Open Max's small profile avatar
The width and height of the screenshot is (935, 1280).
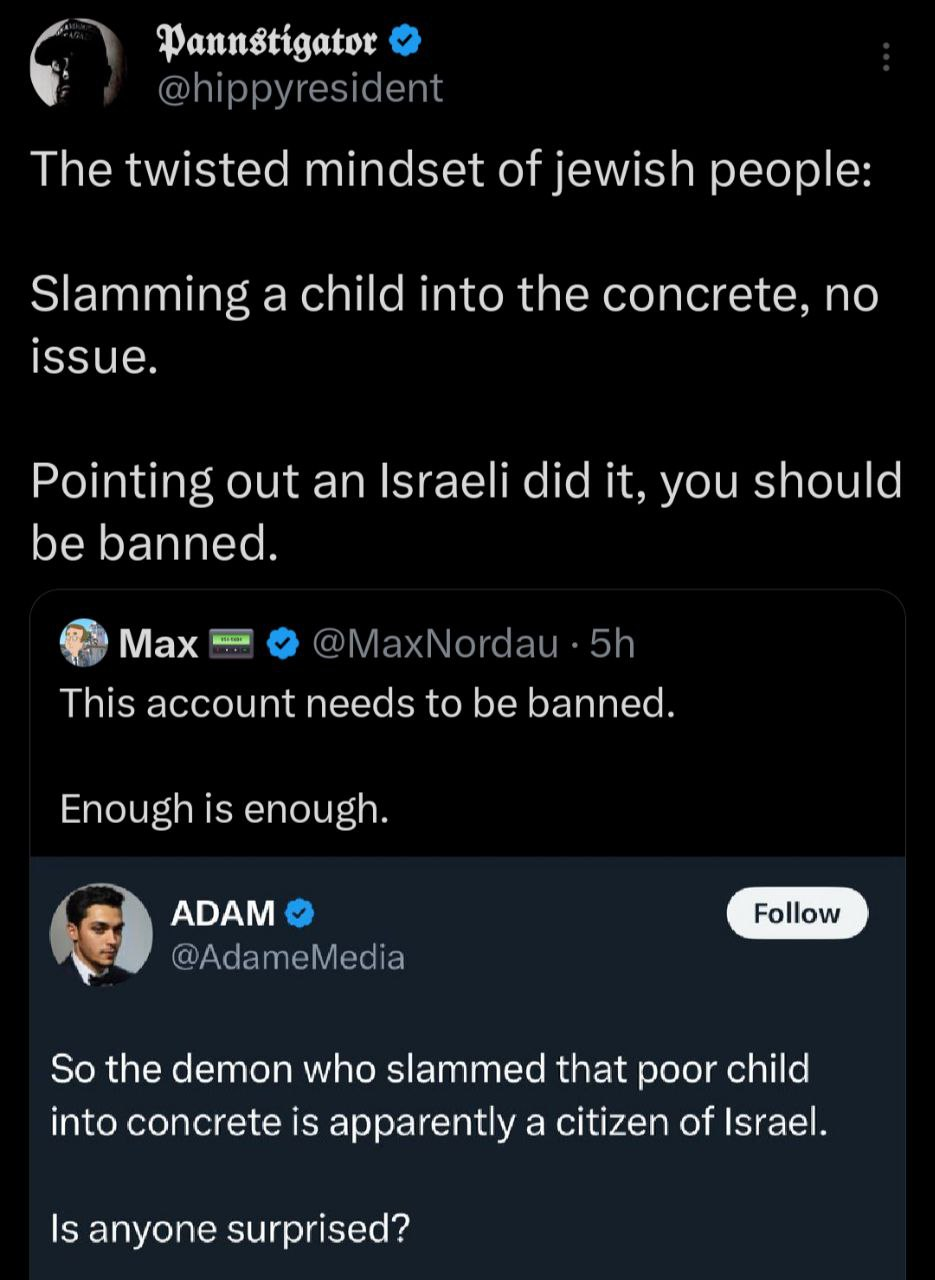point(84,643)
